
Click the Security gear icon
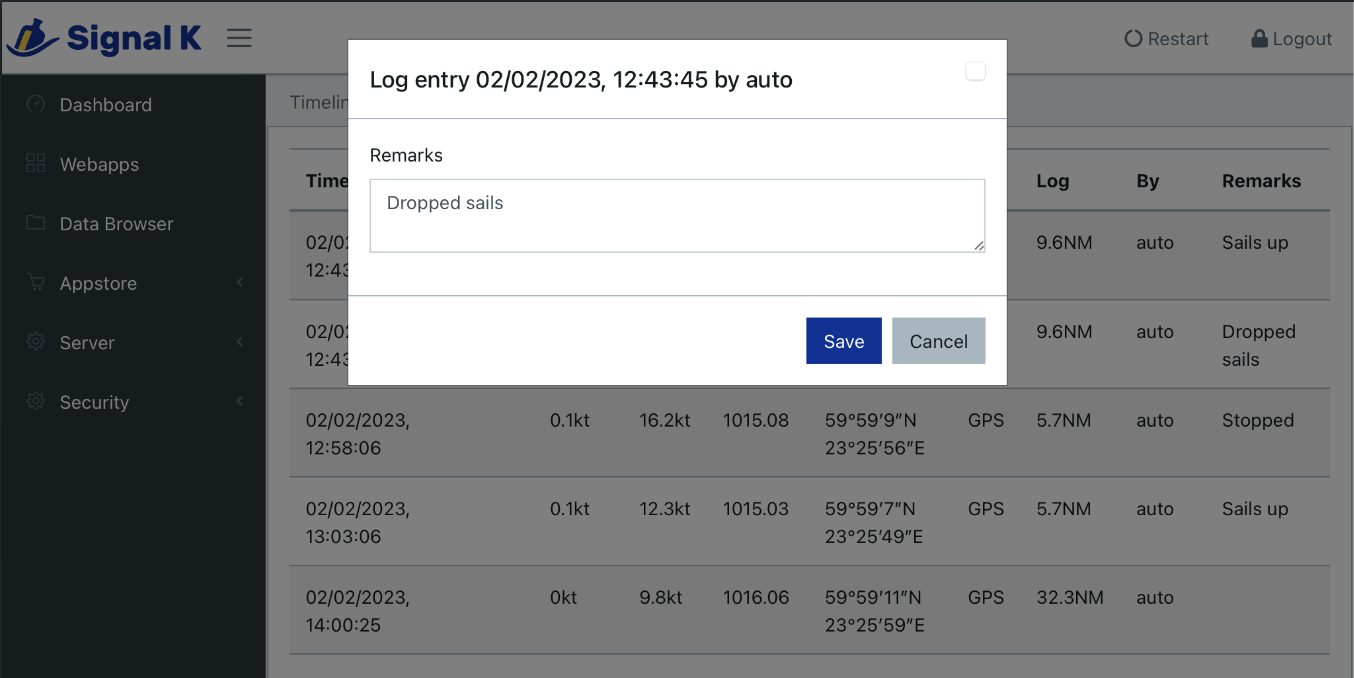tap(36, 402)
